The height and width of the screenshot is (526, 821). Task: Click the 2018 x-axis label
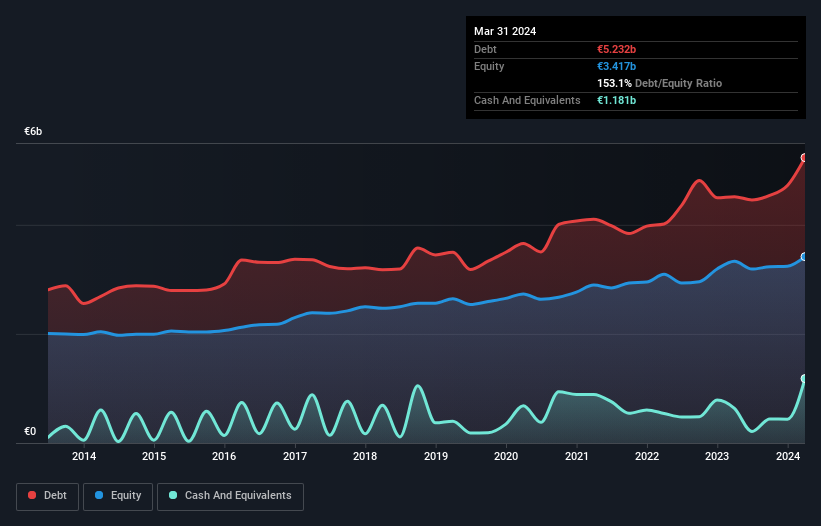click(365, 456)
